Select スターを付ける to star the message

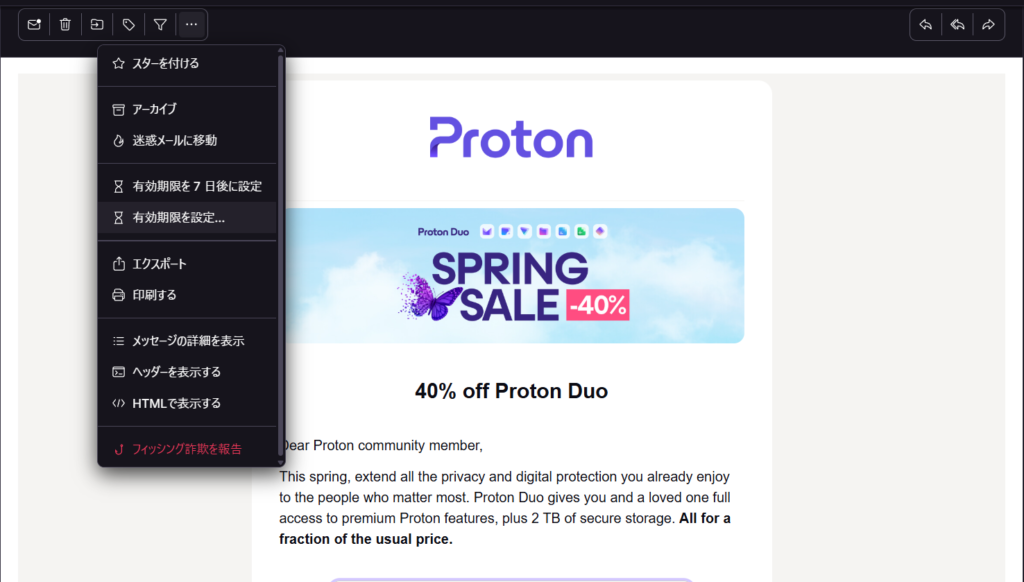(x=166, y=63)
